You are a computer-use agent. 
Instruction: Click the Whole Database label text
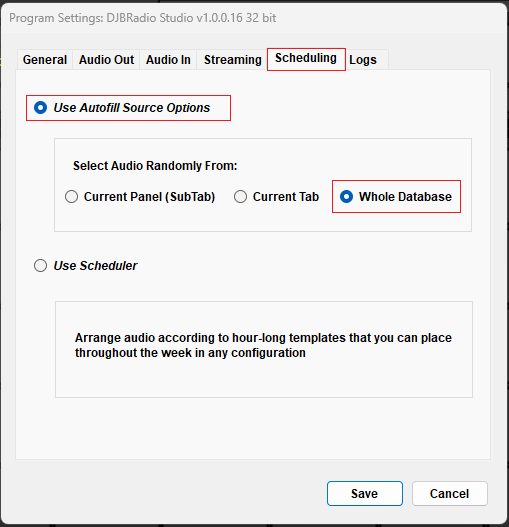tap(405, 197)
